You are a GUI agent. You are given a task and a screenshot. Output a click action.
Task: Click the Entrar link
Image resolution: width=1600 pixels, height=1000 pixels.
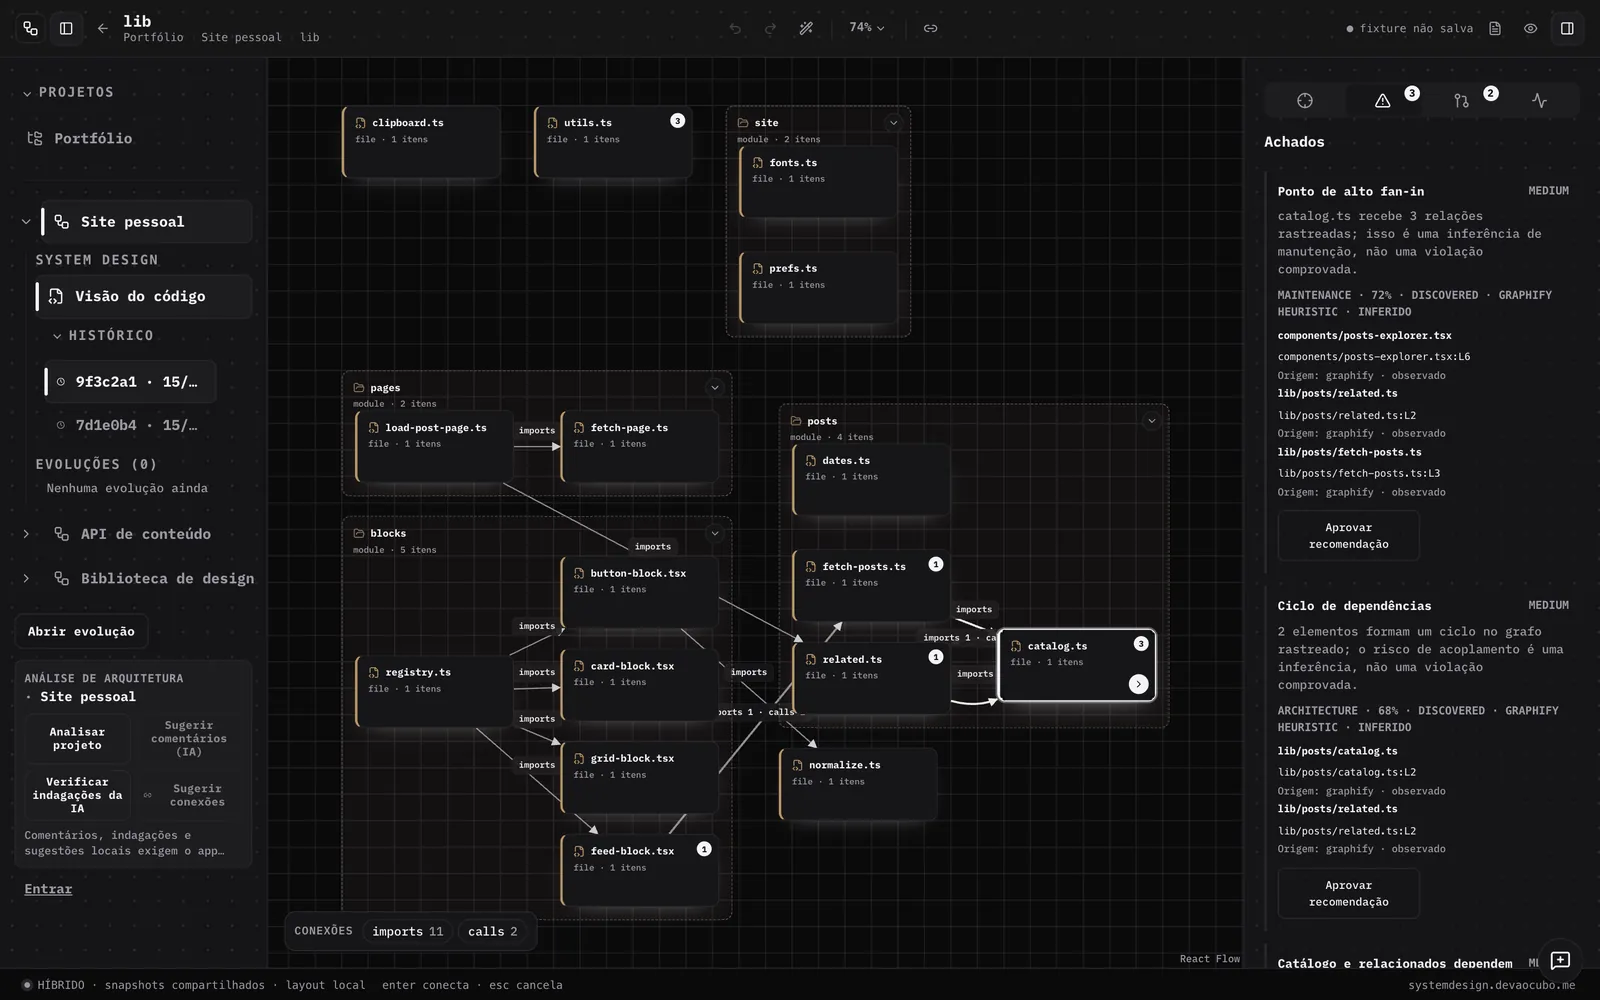48,889
